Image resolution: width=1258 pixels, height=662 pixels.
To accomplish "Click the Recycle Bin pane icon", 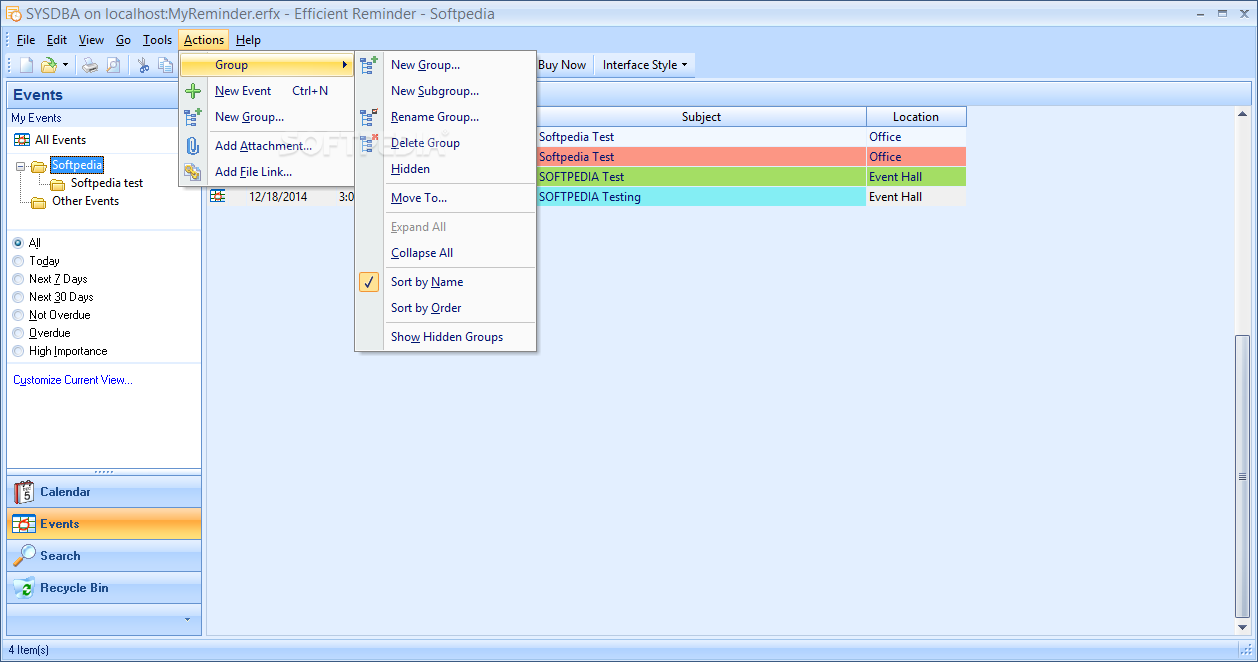I will pyautogui.click(x=24, y=588).
